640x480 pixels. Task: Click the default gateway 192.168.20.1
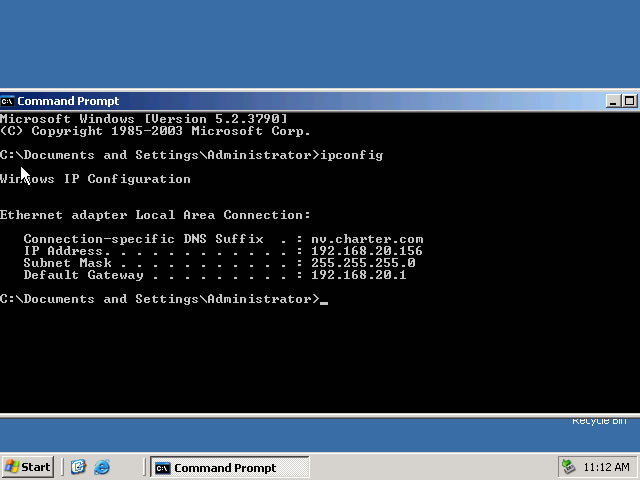click(359, 275)
